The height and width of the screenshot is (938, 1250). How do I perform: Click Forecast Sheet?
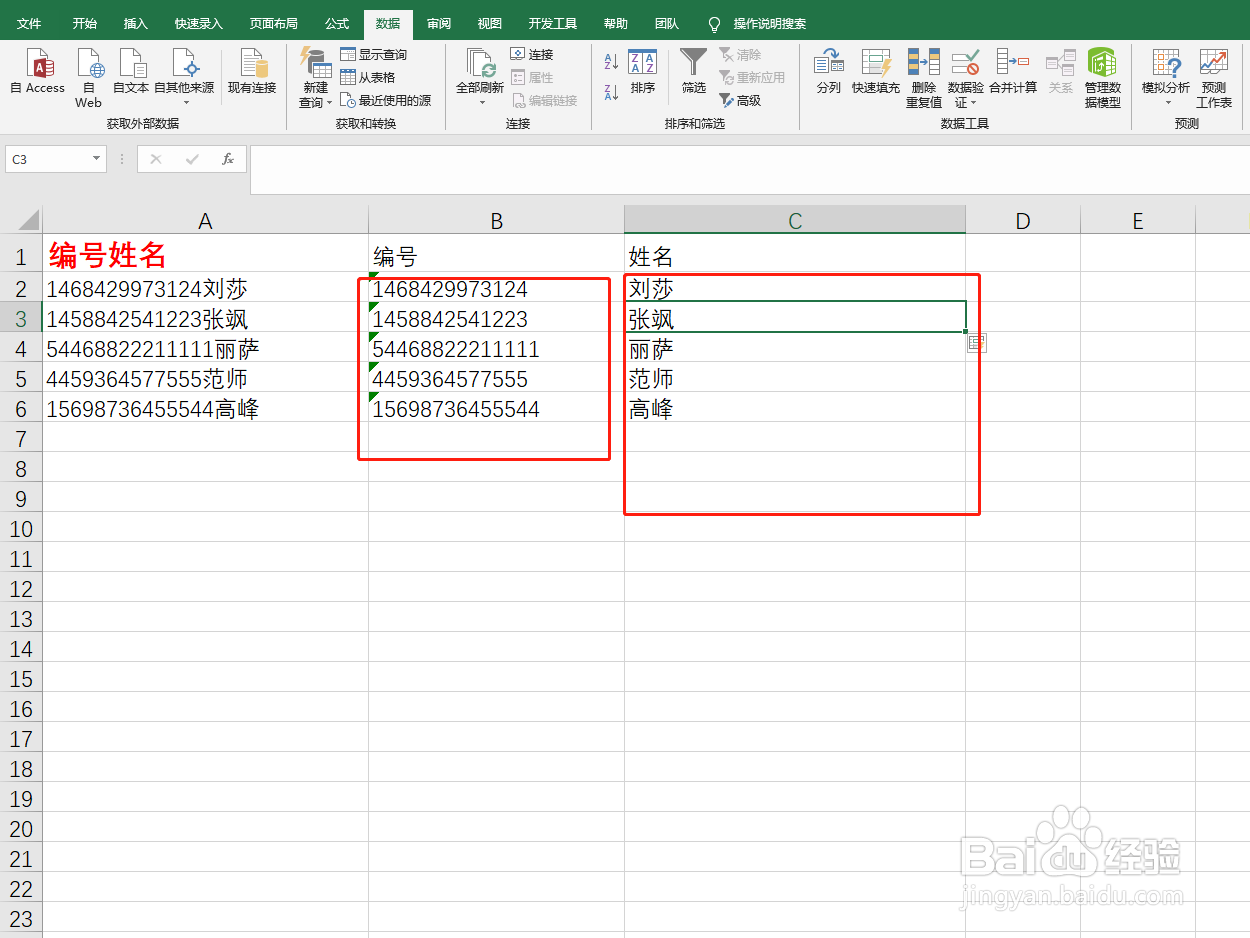click(1214, 78)
